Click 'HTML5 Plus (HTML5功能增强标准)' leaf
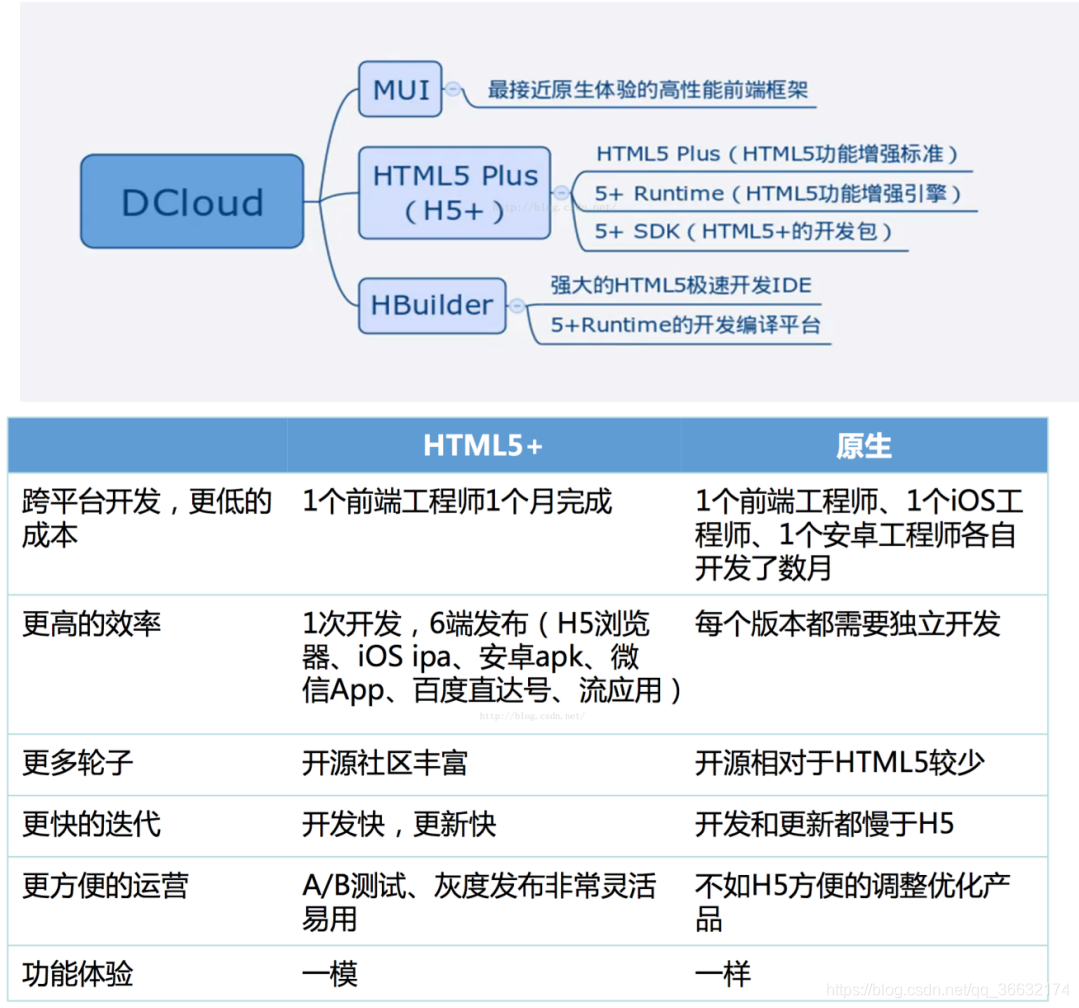 point(777,153)
